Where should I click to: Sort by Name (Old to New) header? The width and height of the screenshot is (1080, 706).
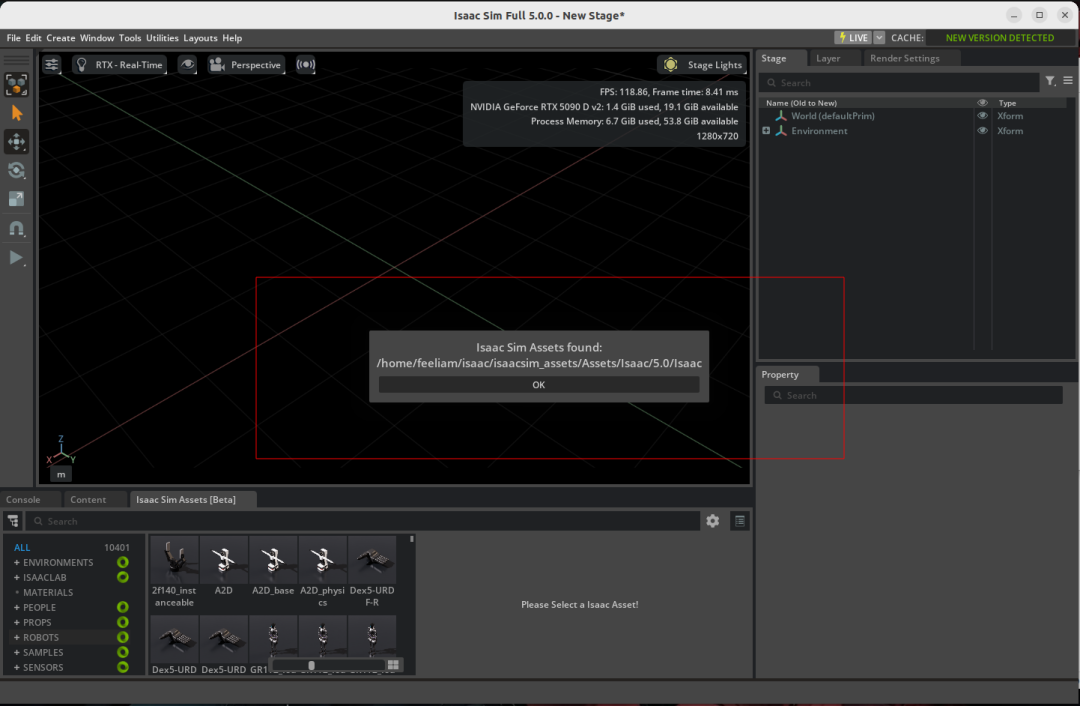[801, 103]
